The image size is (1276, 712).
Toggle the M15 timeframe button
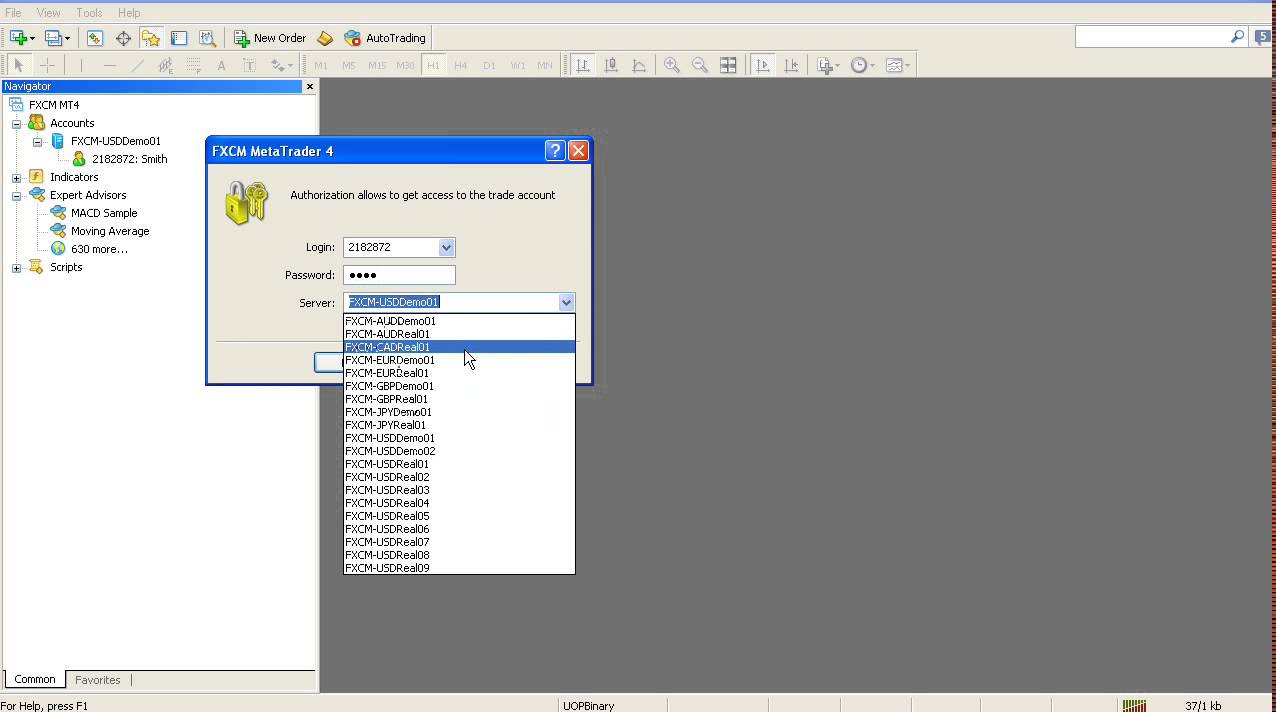pos(377,65)
